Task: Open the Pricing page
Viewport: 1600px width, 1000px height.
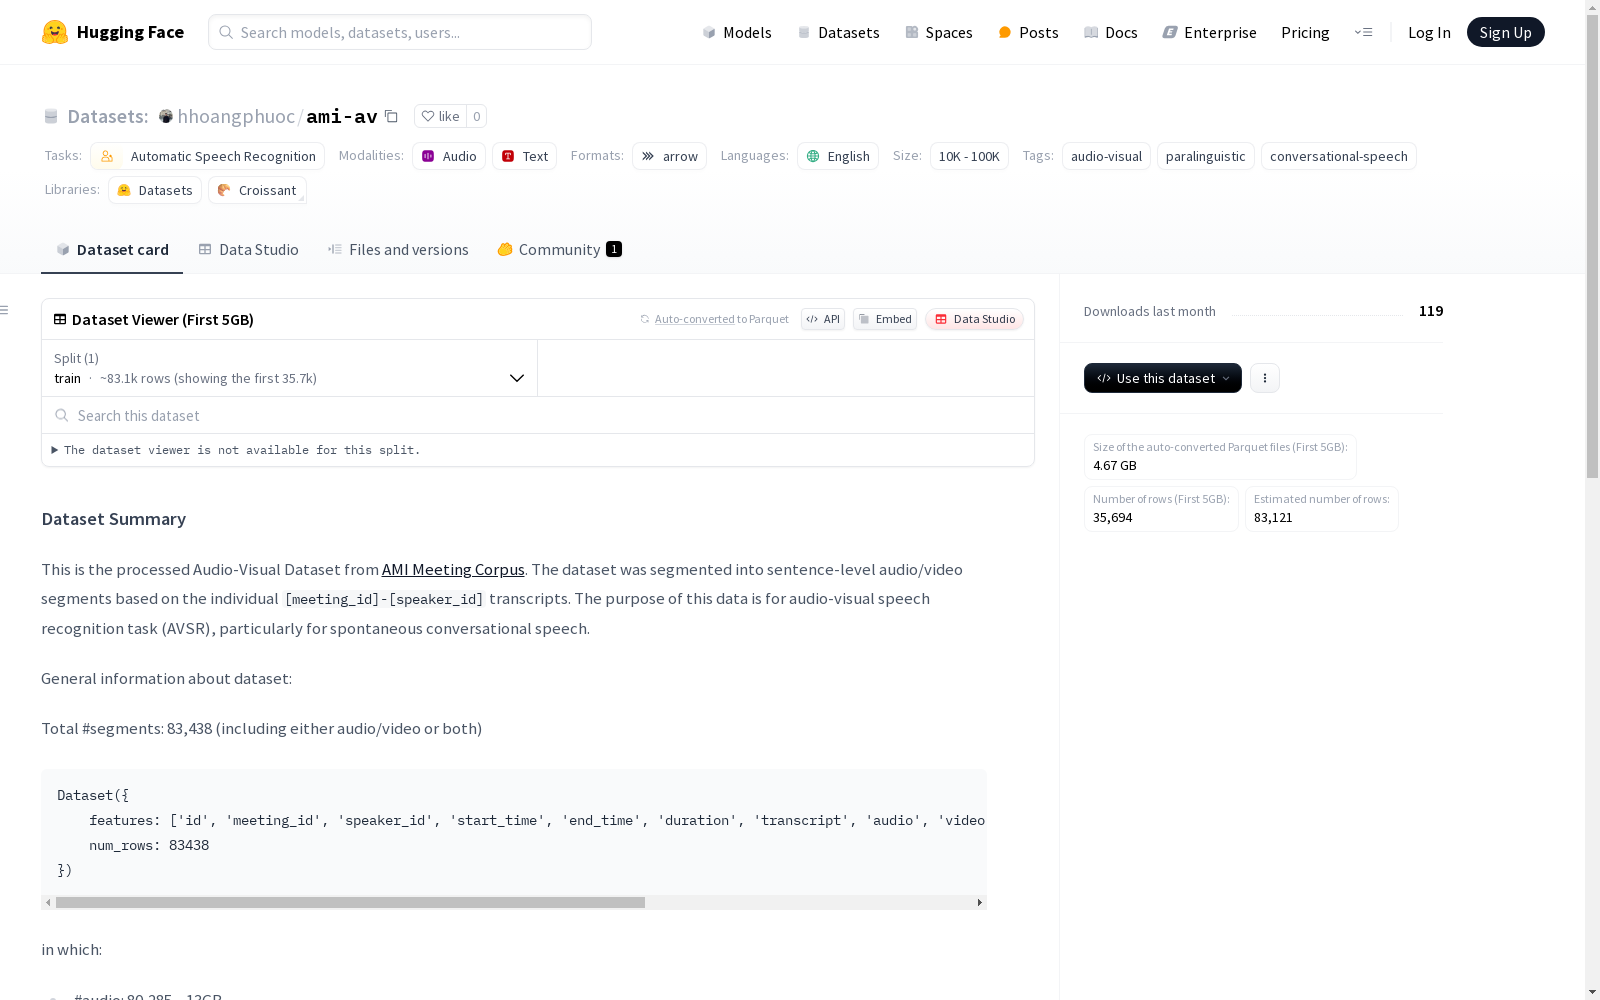Action: [x=1305, y=32]
